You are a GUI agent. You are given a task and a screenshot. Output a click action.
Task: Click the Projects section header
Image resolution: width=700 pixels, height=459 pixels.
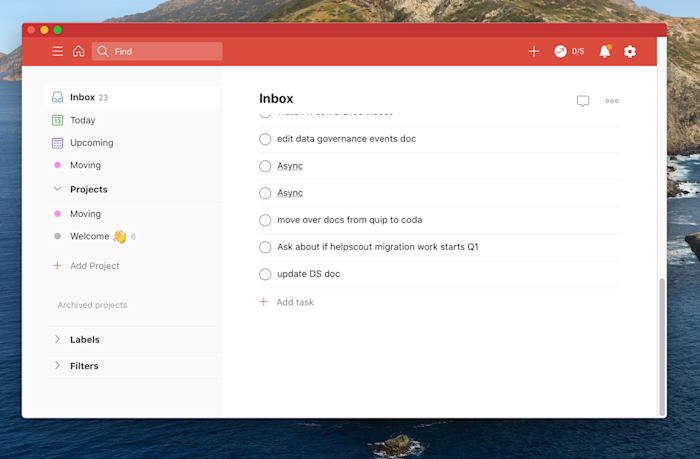click(x=89, y=189)
